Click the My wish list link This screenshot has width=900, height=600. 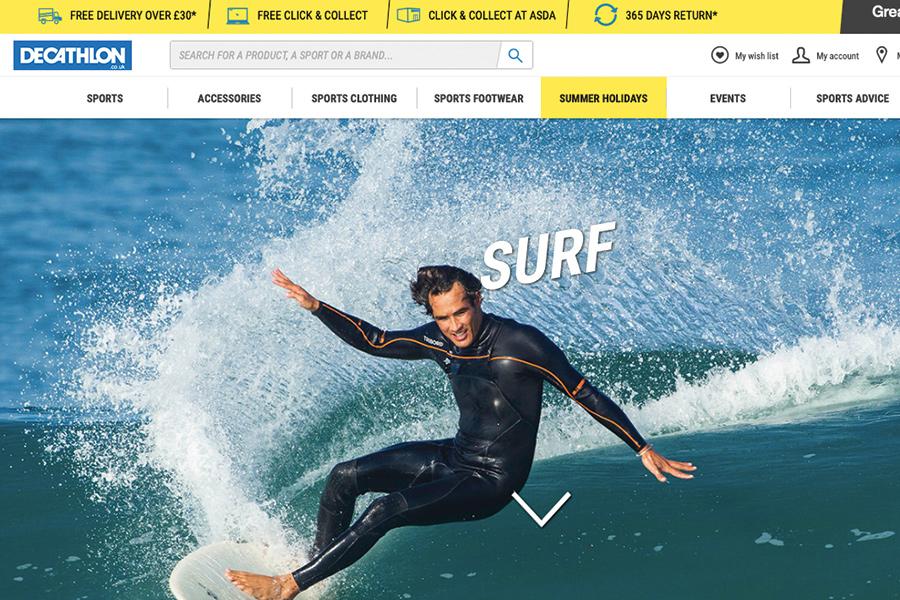tap(757, 56)
